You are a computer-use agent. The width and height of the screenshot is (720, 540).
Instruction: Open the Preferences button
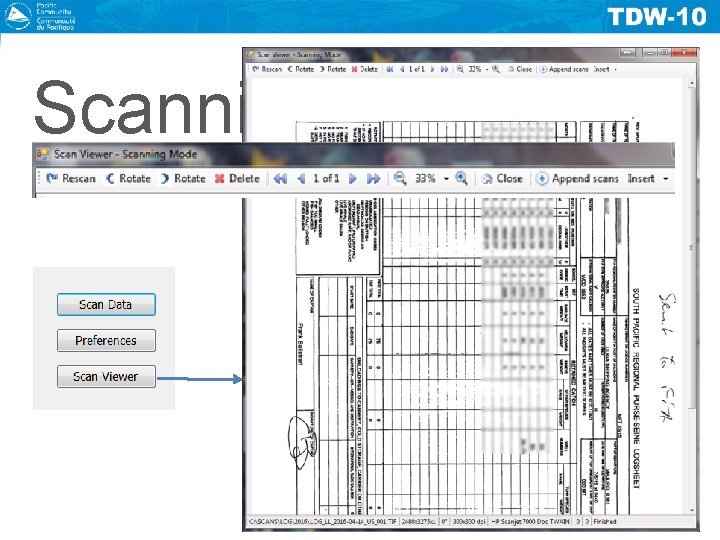[106, 341]
